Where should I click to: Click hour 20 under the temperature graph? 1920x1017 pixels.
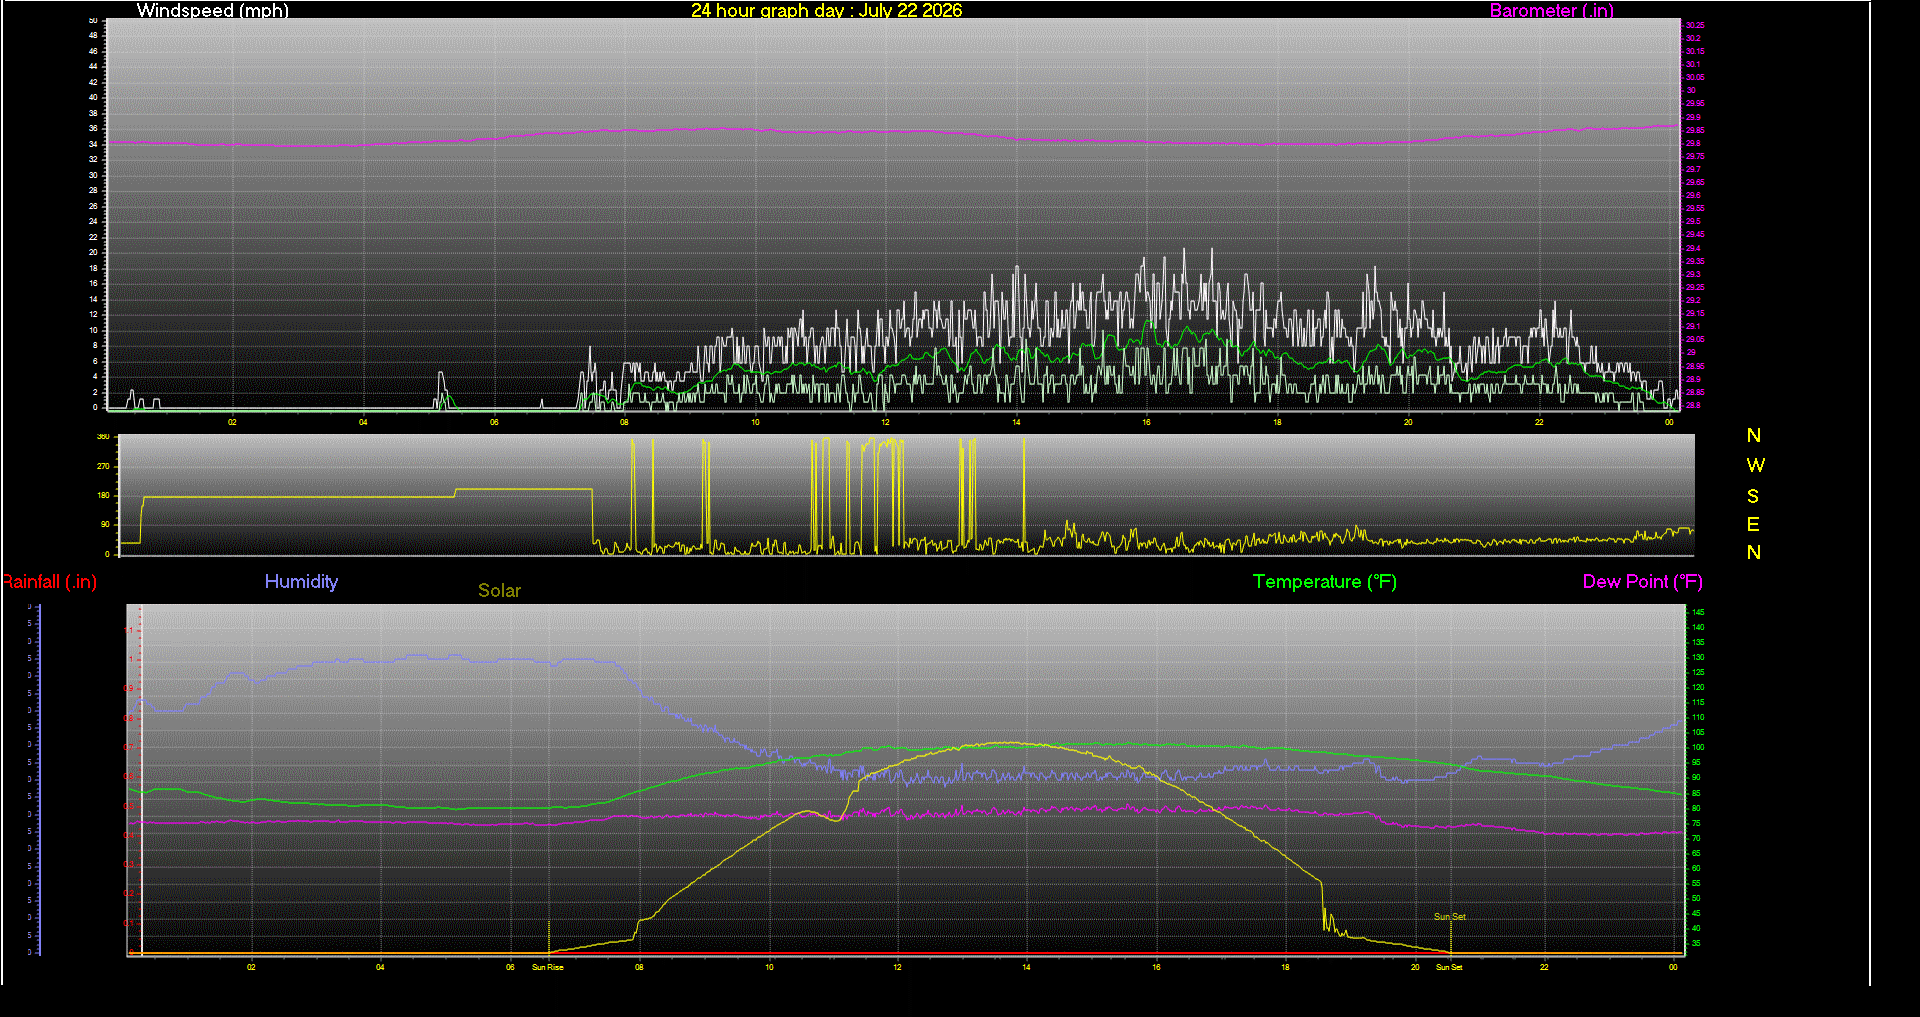pyautogui.click(x=1415, y=967)
